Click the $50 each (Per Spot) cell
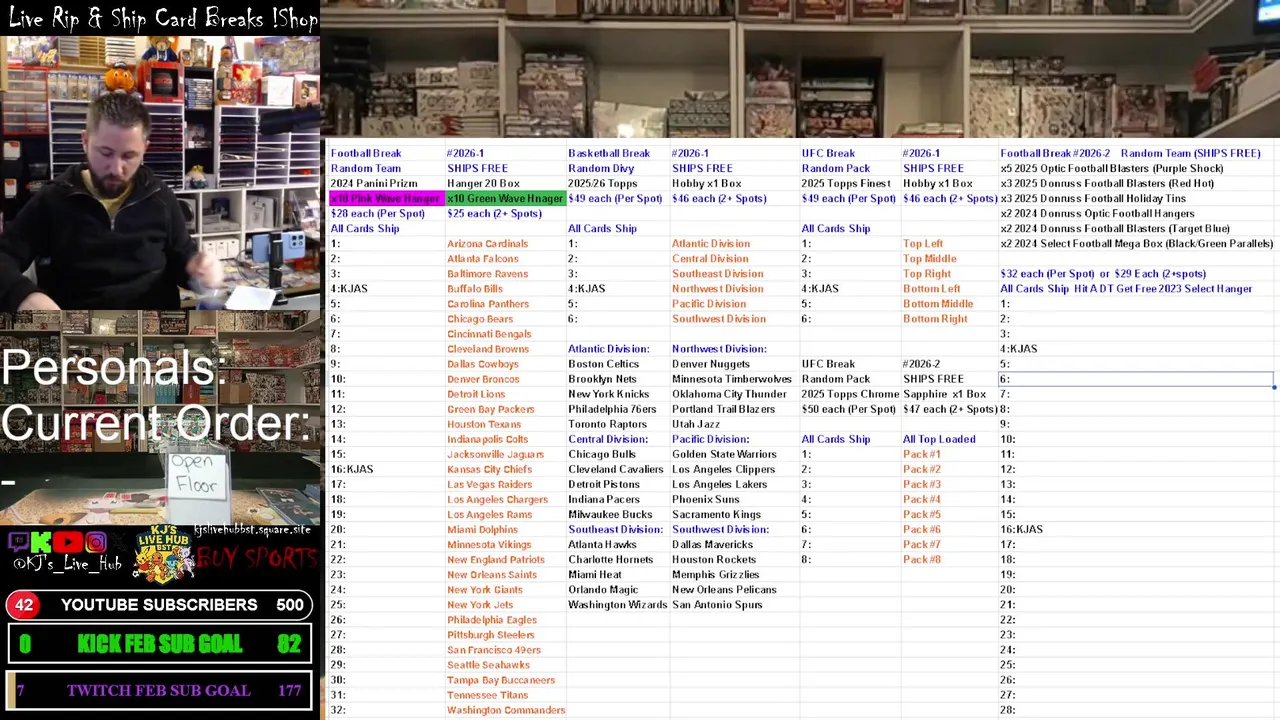The height and width of the screenshot is (720, 1280). (848, 409)
